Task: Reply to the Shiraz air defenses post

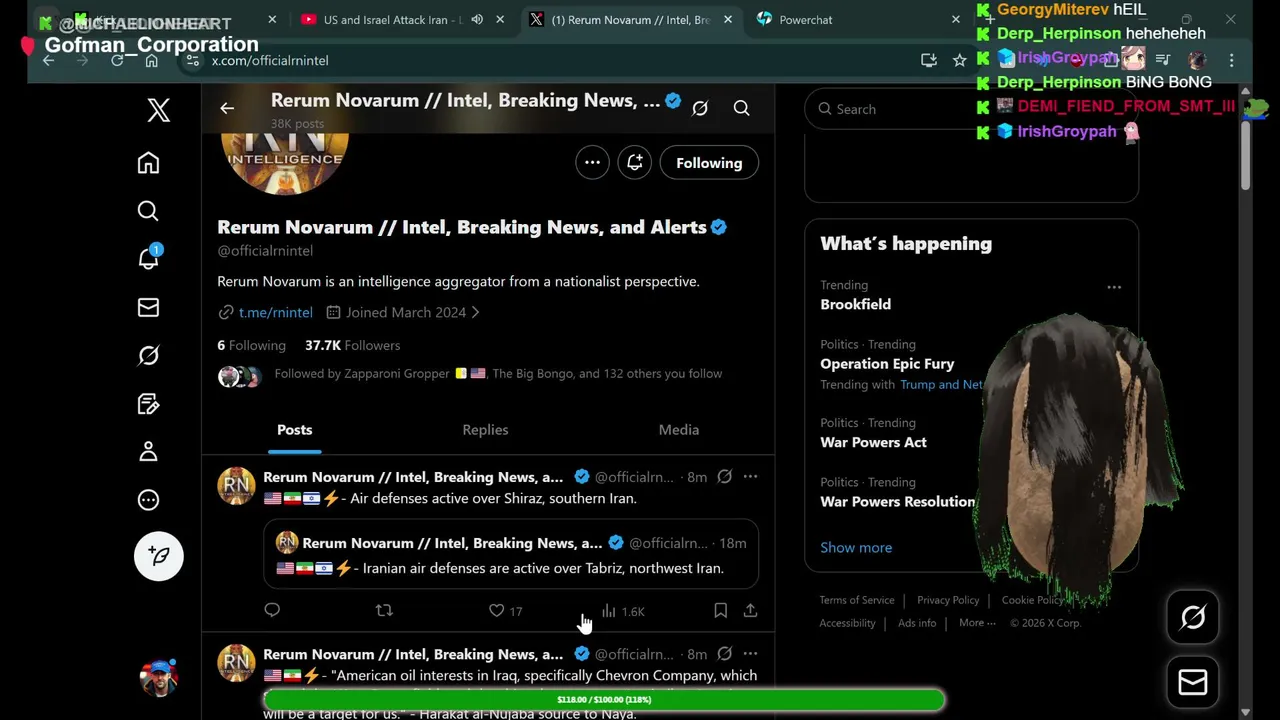Action: (272, 610)
